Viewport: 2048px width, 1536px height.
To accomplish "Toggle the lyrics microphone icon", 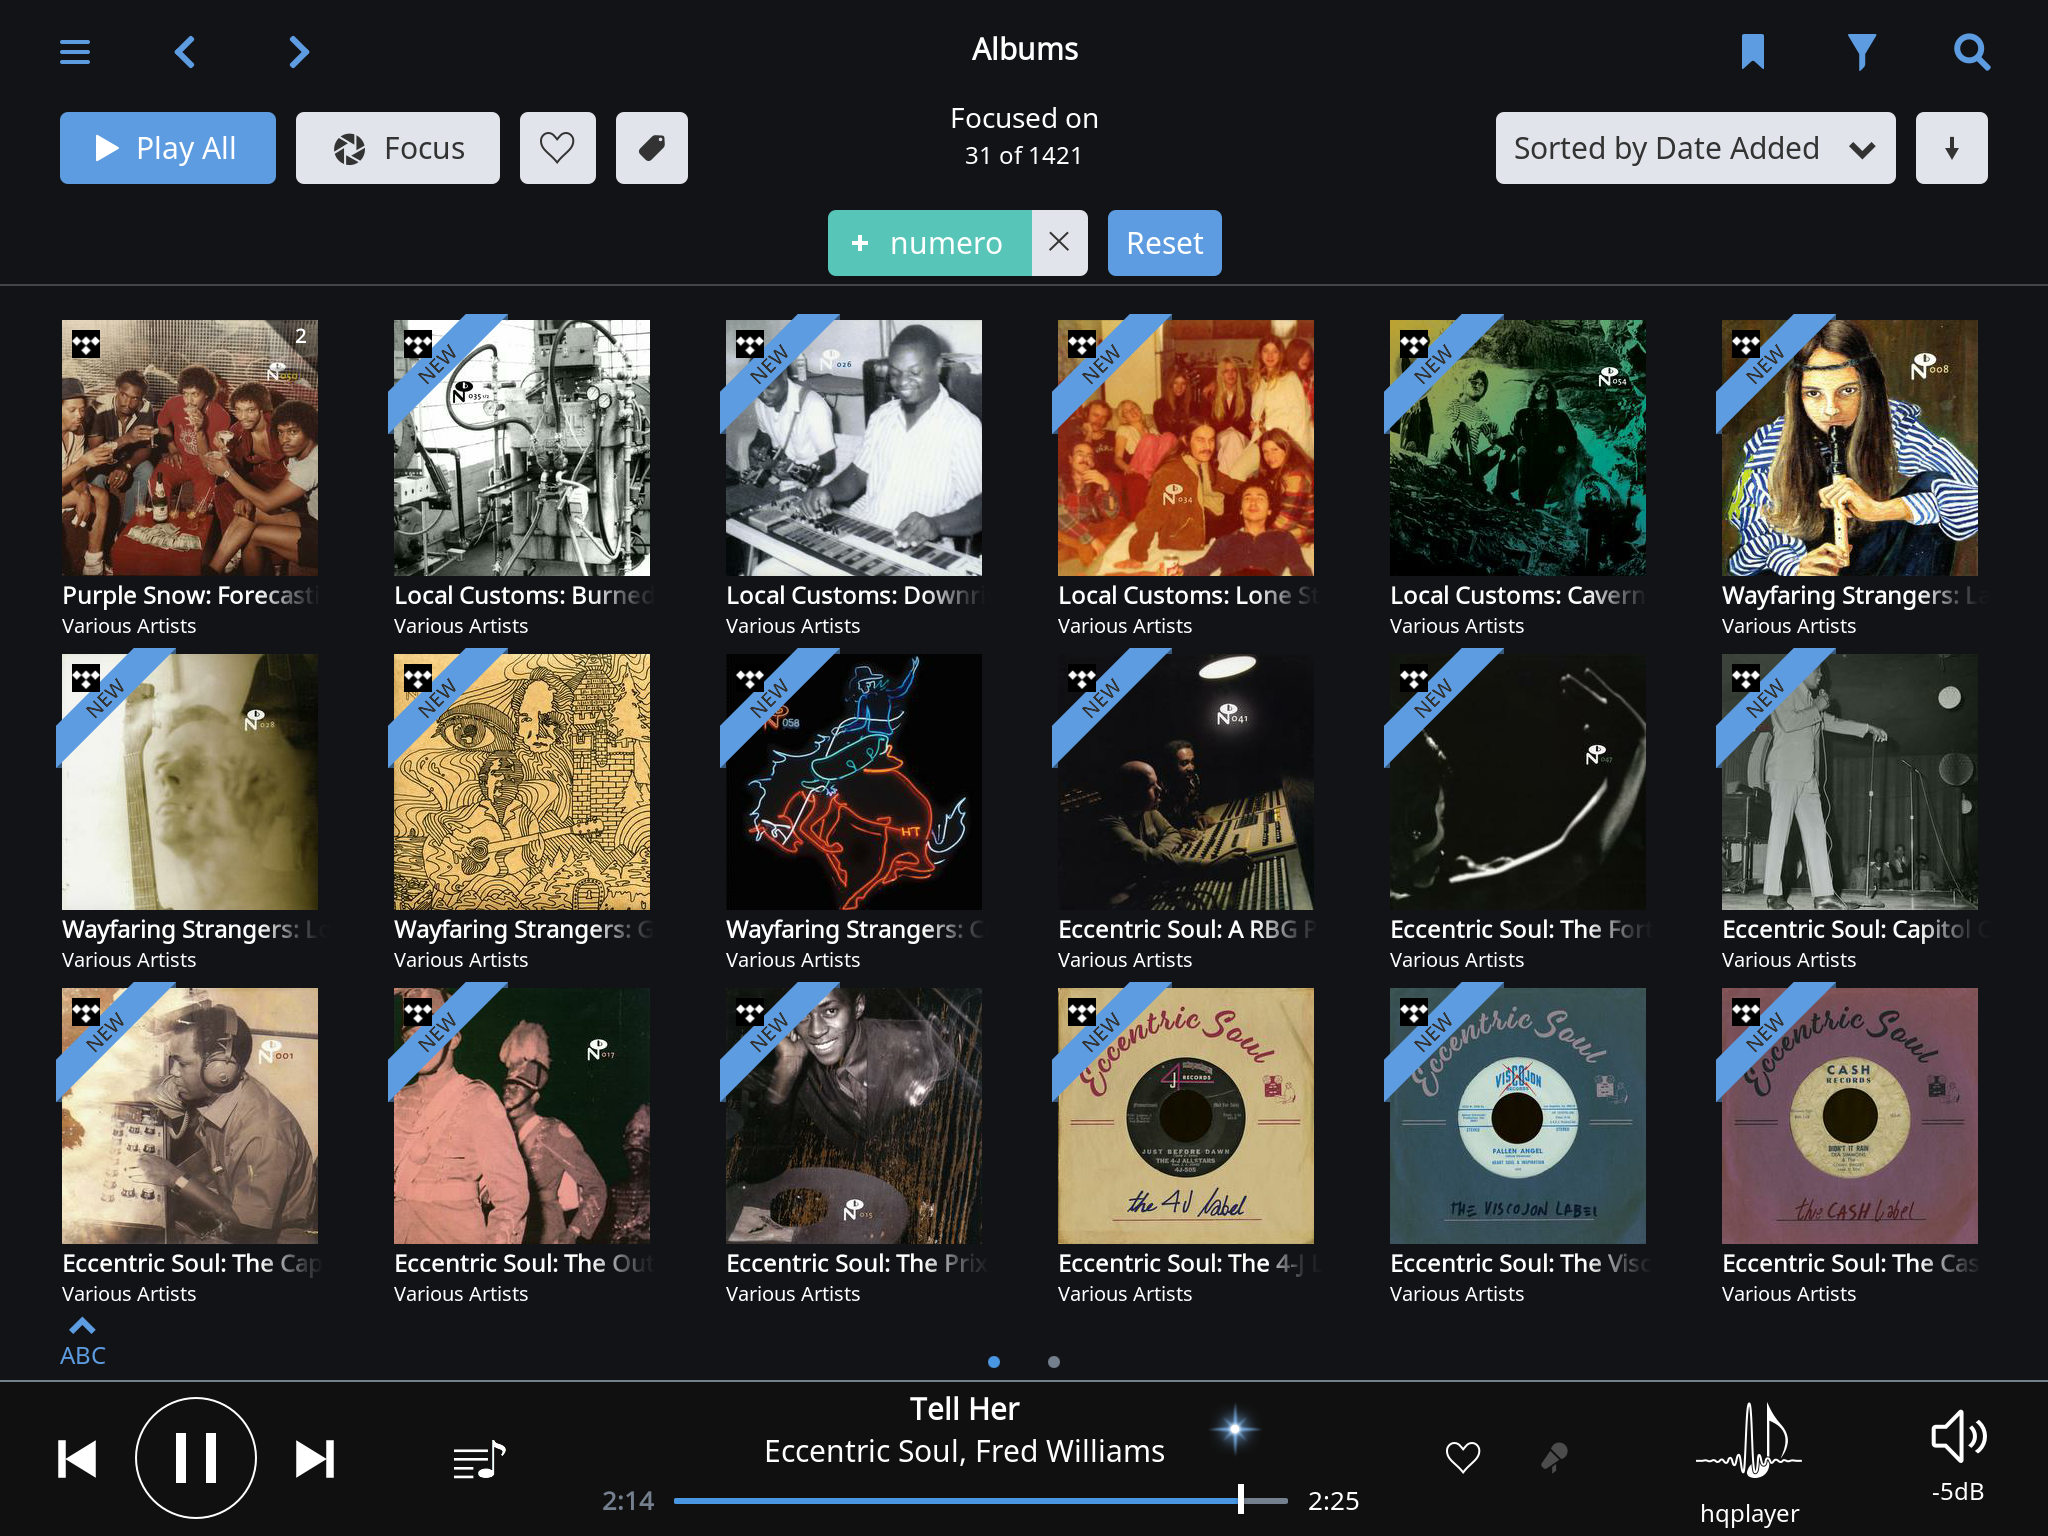I will coord(1554,1458).
